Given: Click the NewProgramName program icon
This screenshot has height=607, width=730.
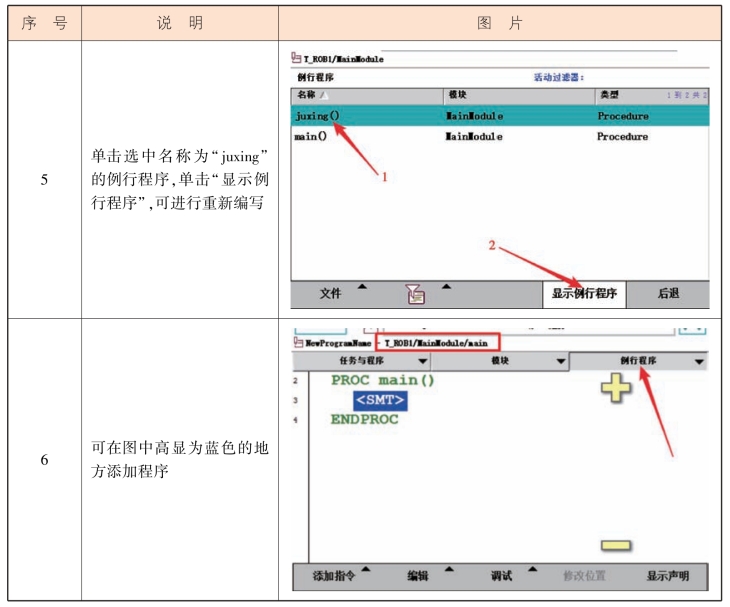Looking at the screenshot, I should (x=298, y=343).
